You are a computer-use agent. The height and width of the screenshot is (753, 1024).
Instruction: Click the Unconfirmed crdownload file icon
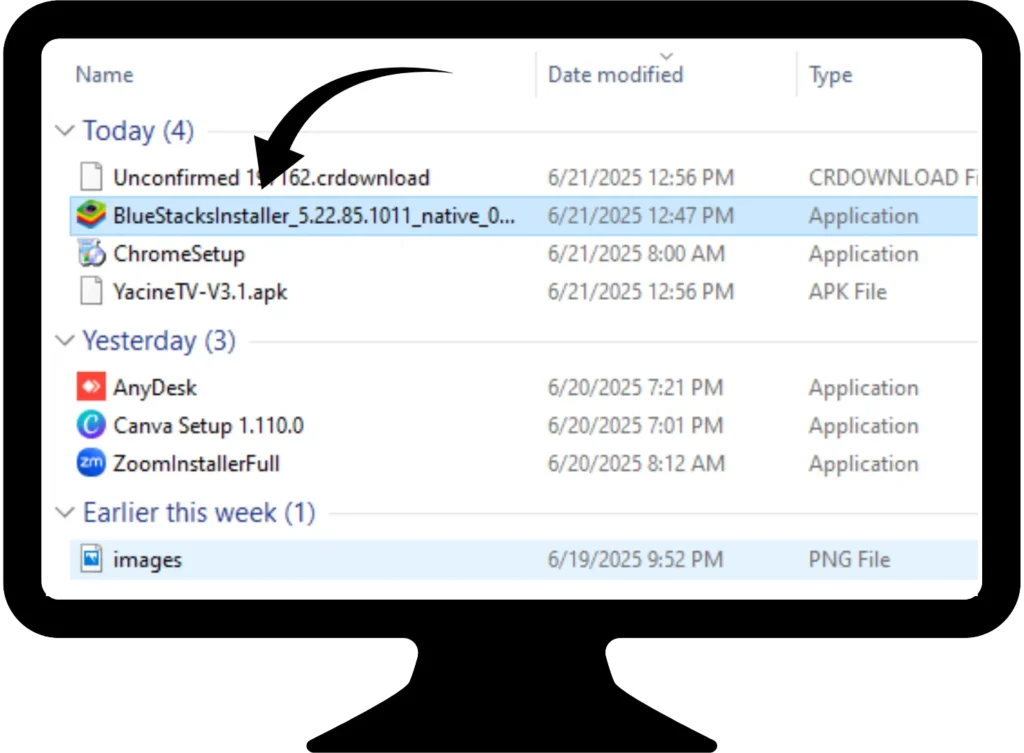tap(91, 176)
